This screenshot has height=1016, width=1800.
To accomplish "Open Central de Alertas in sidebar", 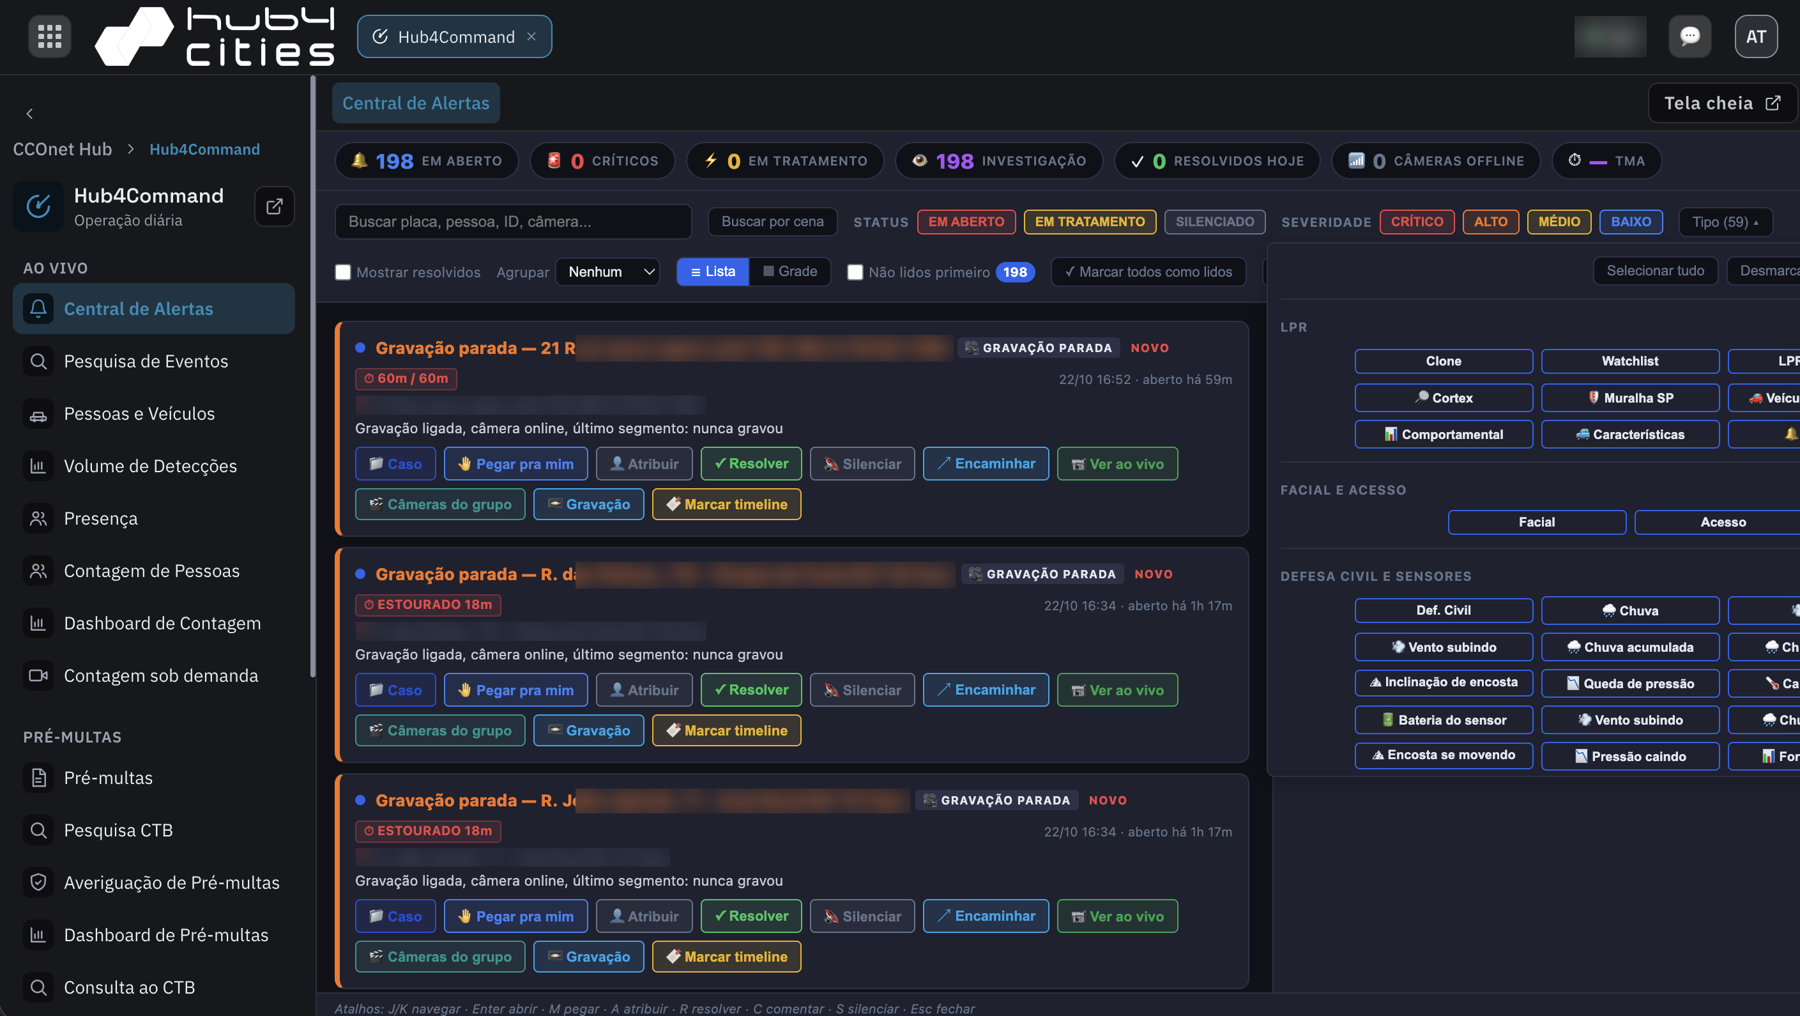I will pos(154,309).
